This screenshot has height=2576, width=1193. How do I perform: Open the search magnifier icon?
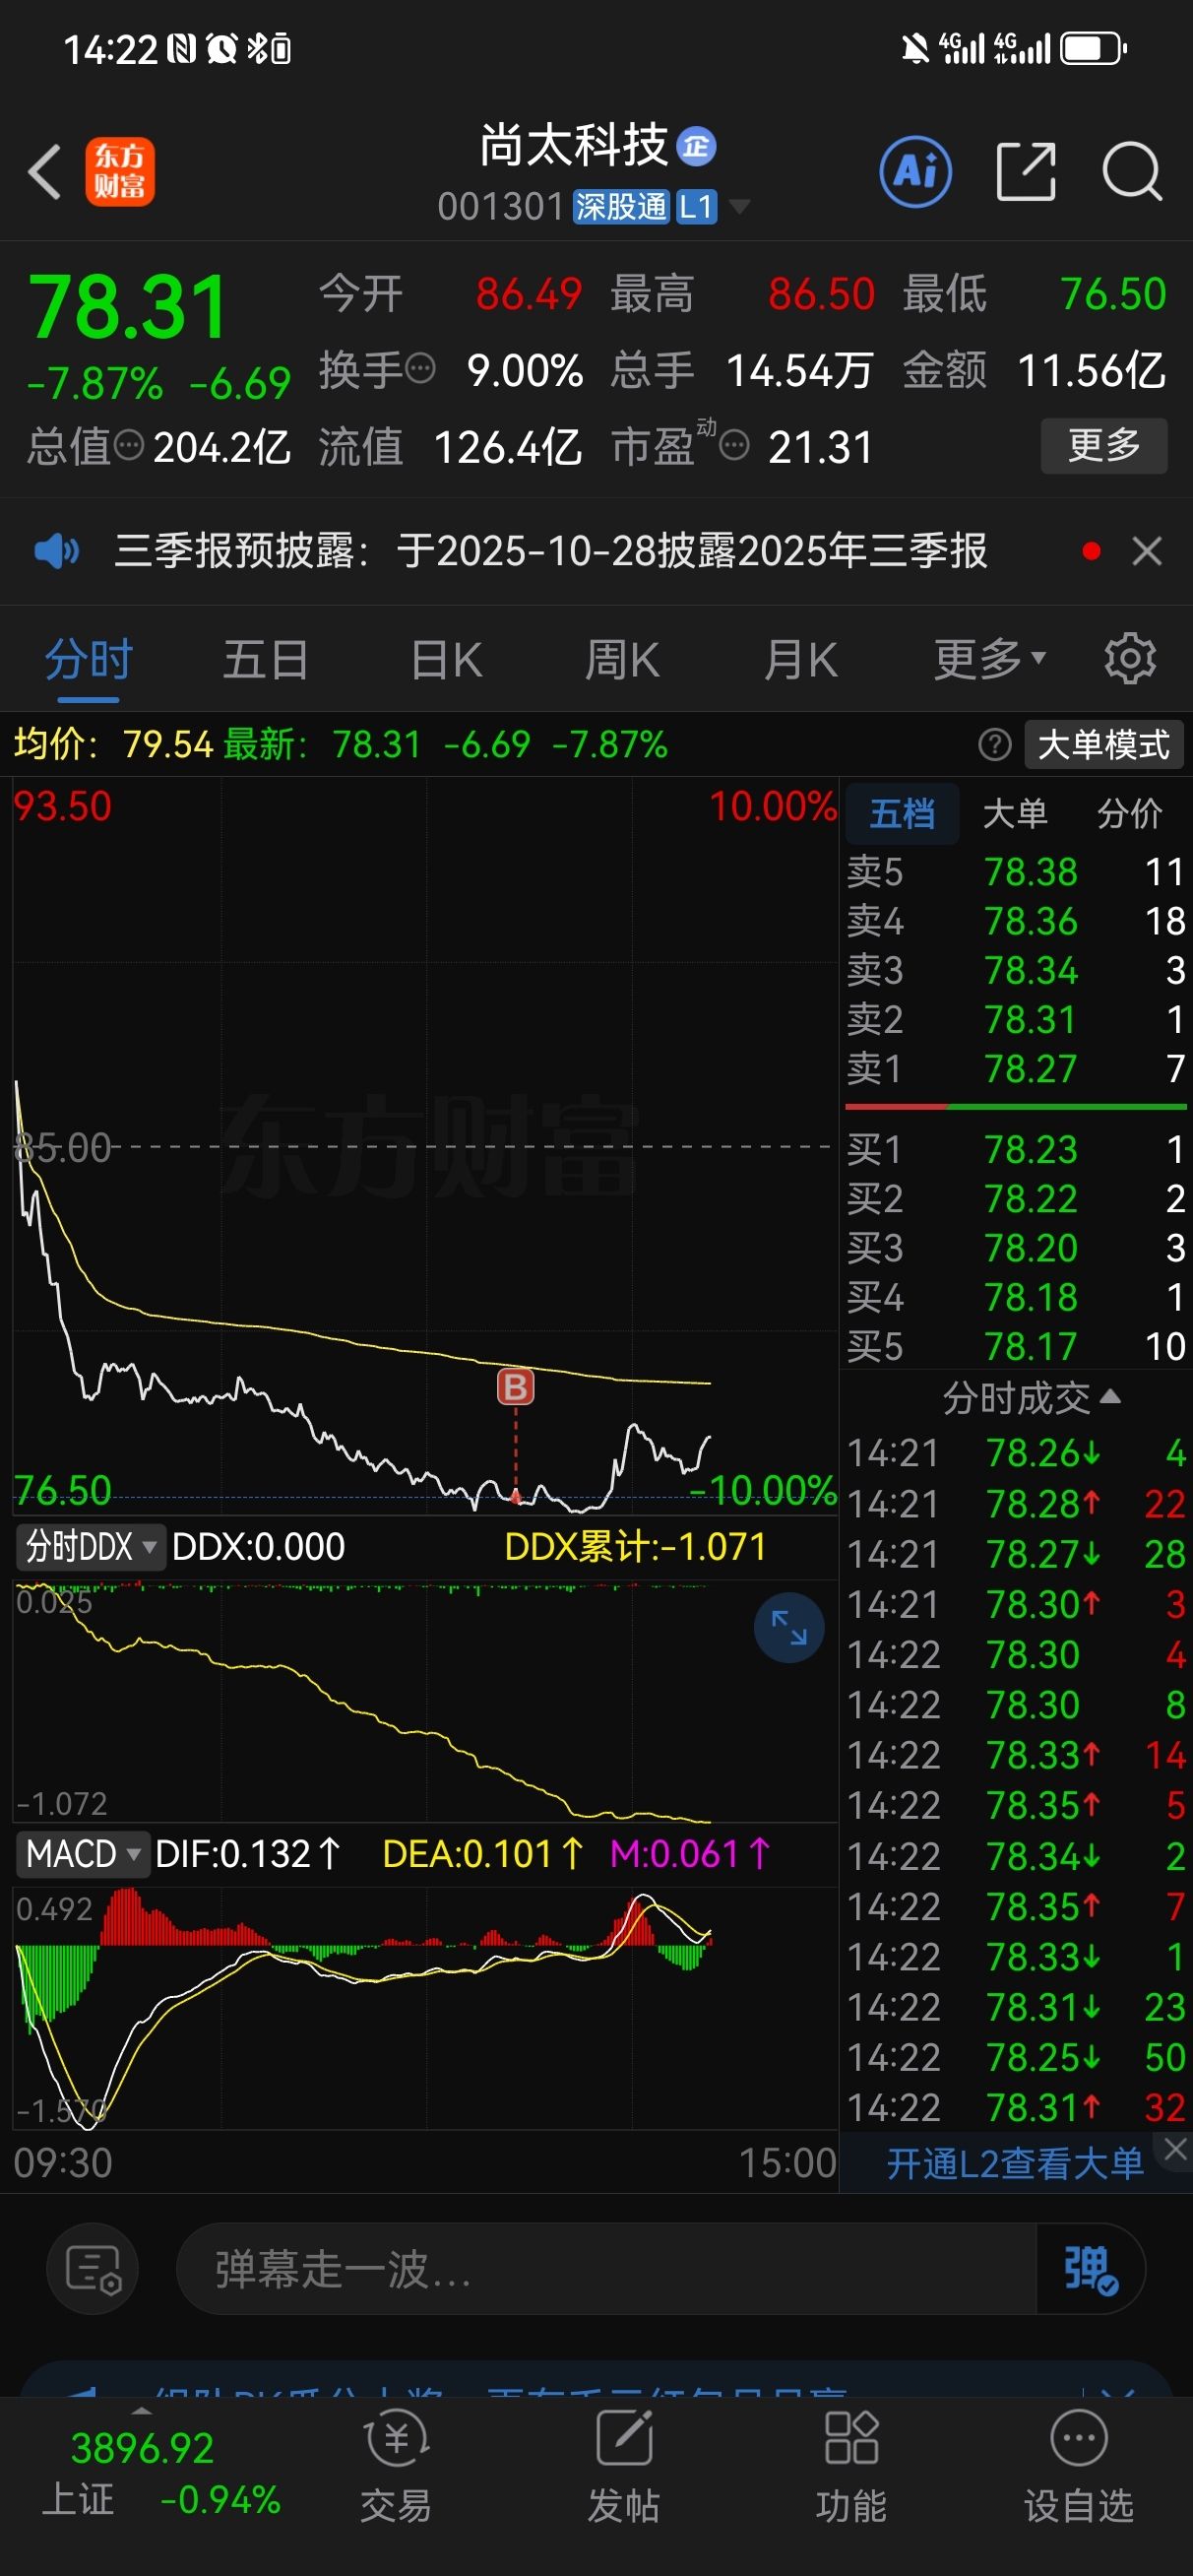1132,172
